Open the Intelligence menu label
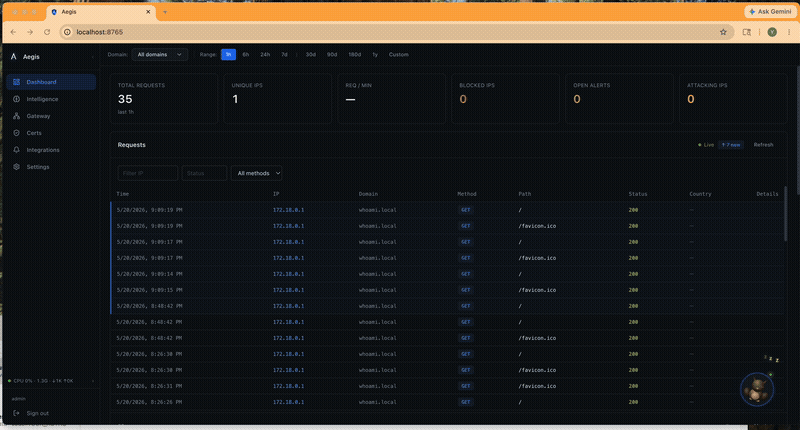The width and height of the screenshot is (800, 430). [42, 99]
